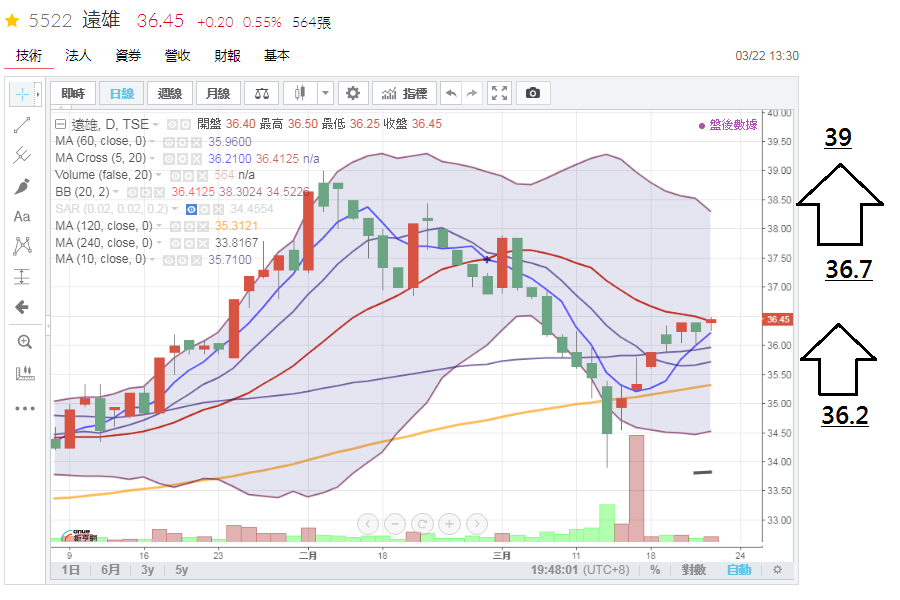Open axis settings gear at bottom right

777,570
